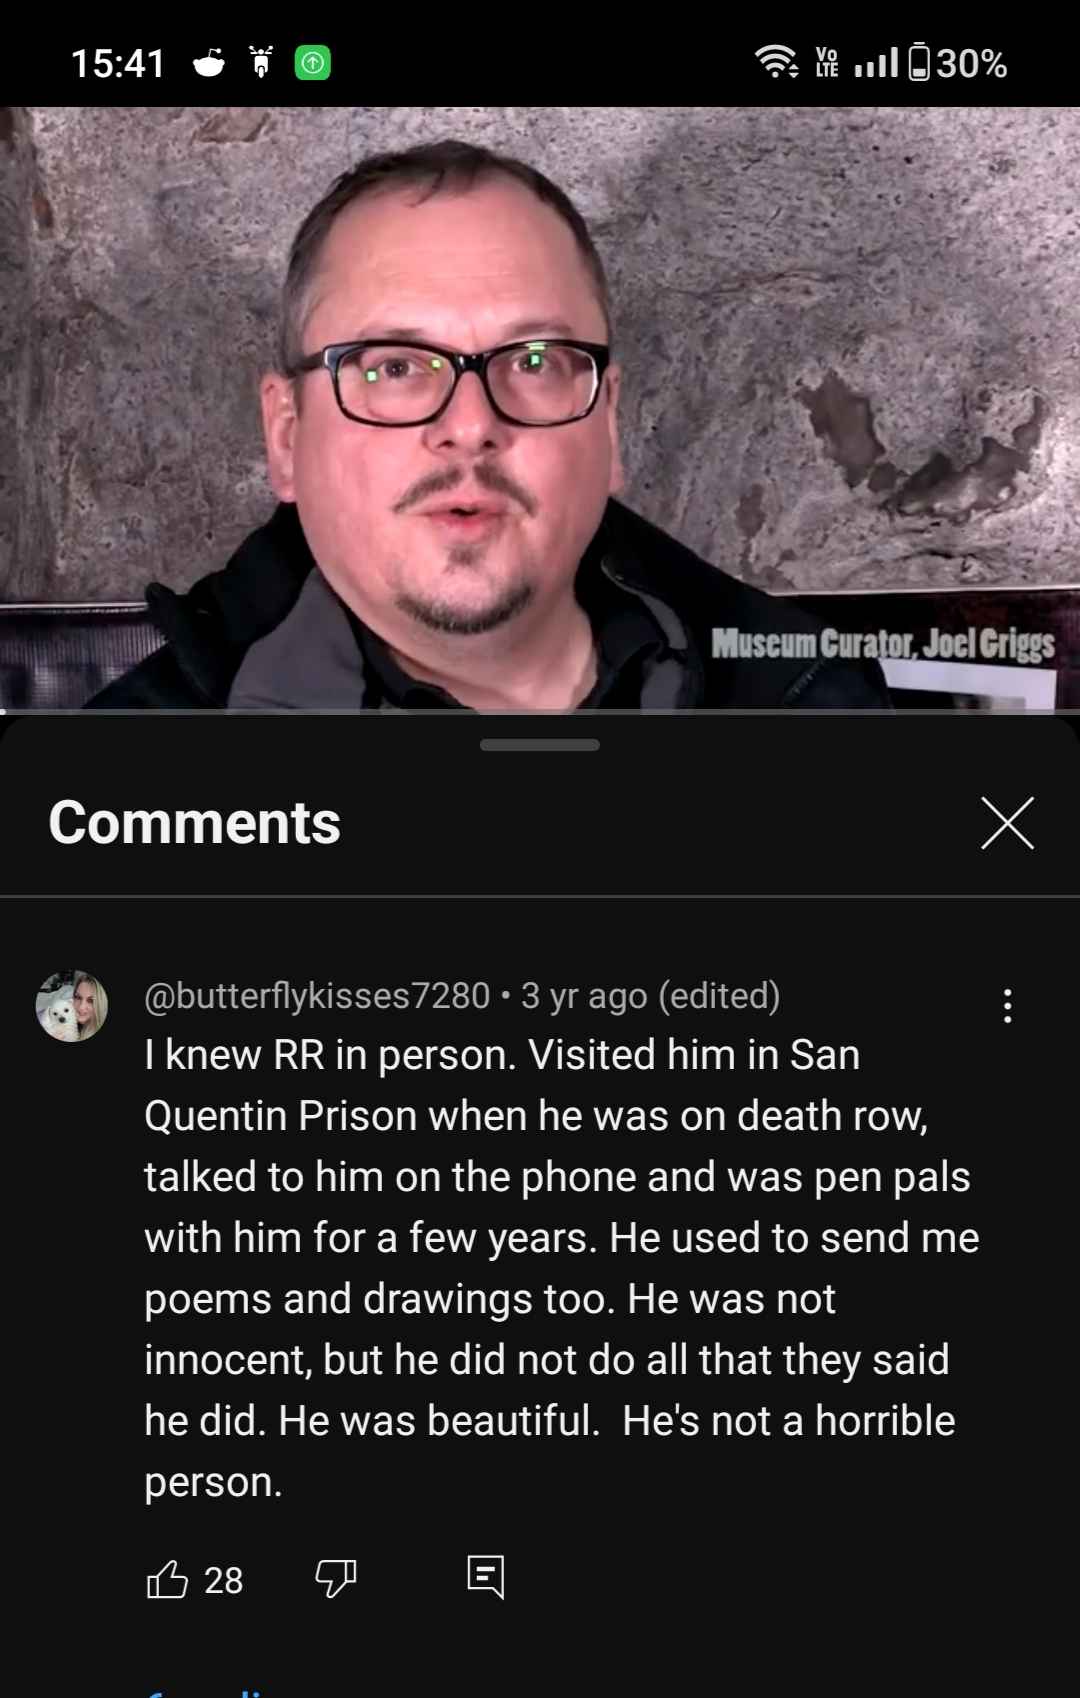Image resolution: width=1080 pixels, height=1698 pixels.
Task: Tap the Wi-Fi status icon
Action: [776, 63]
